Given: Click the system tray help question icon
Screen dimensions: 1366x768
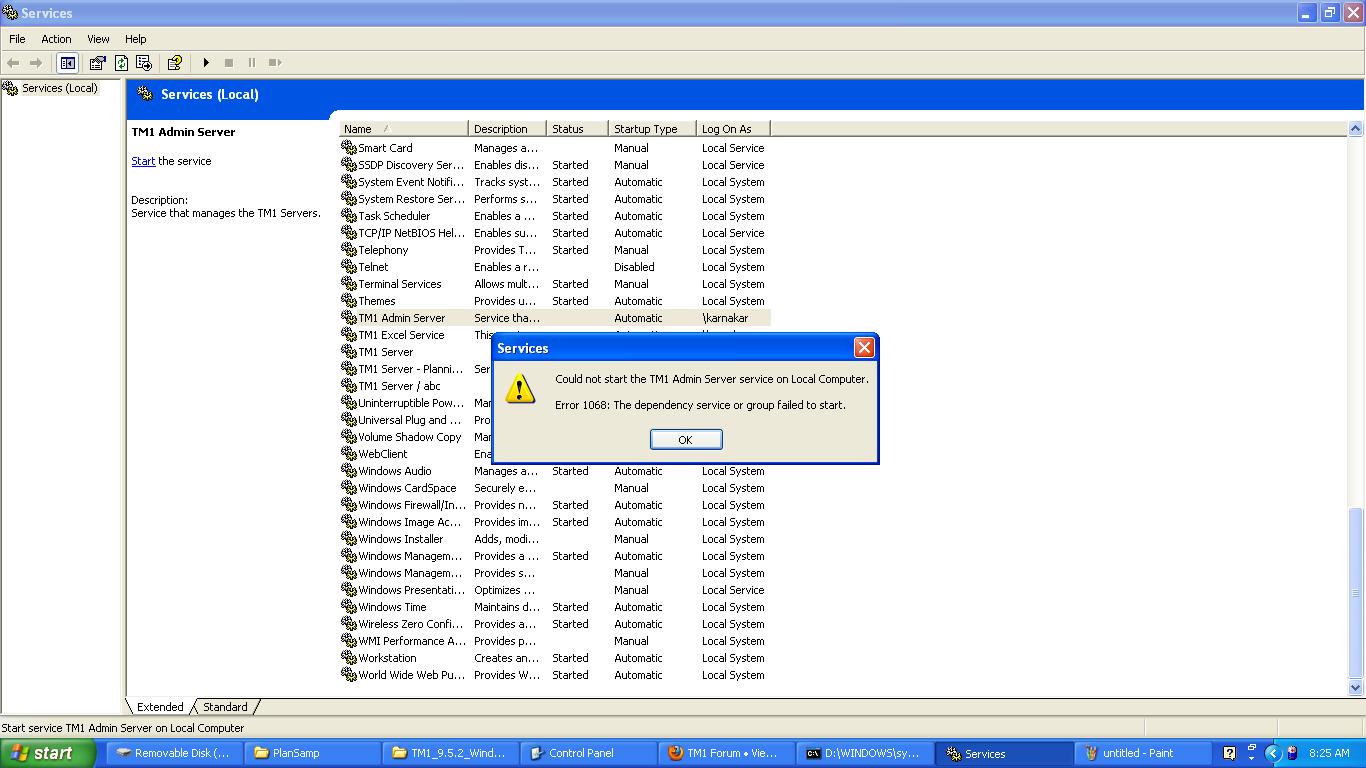Looking at the screenshot, I should pyautogui.click(x=1229, y=753).
